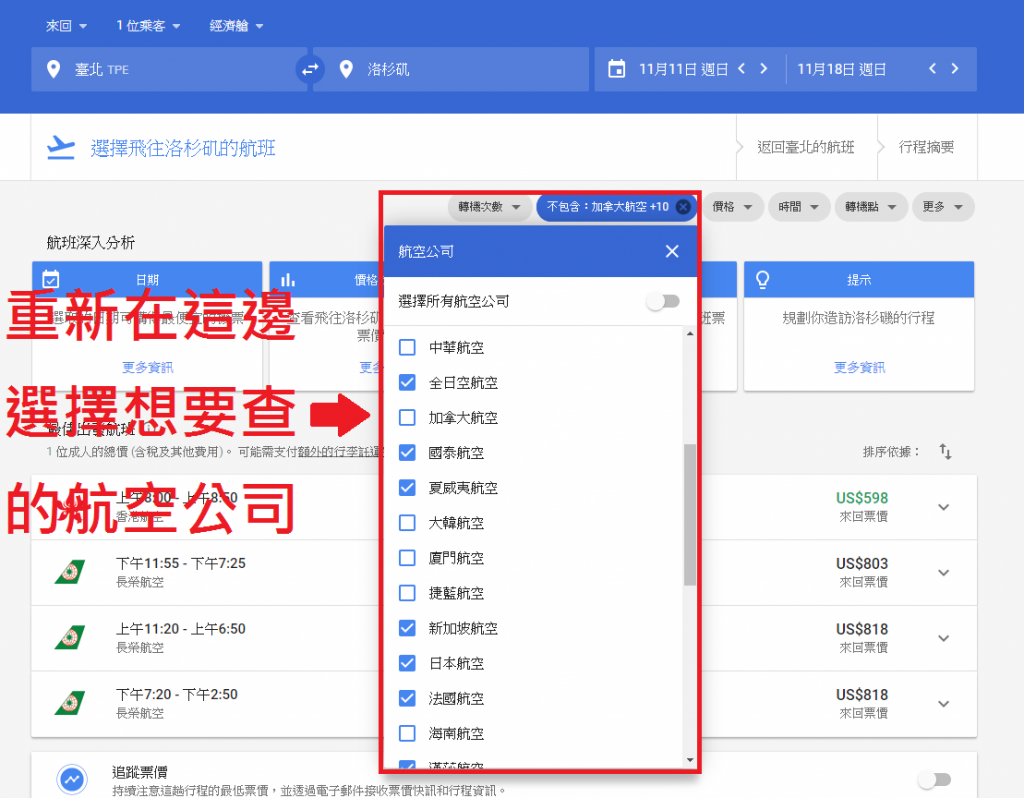Click the origin location pin icon
This screenshot has height=798, width=1024.
[54, 69]
